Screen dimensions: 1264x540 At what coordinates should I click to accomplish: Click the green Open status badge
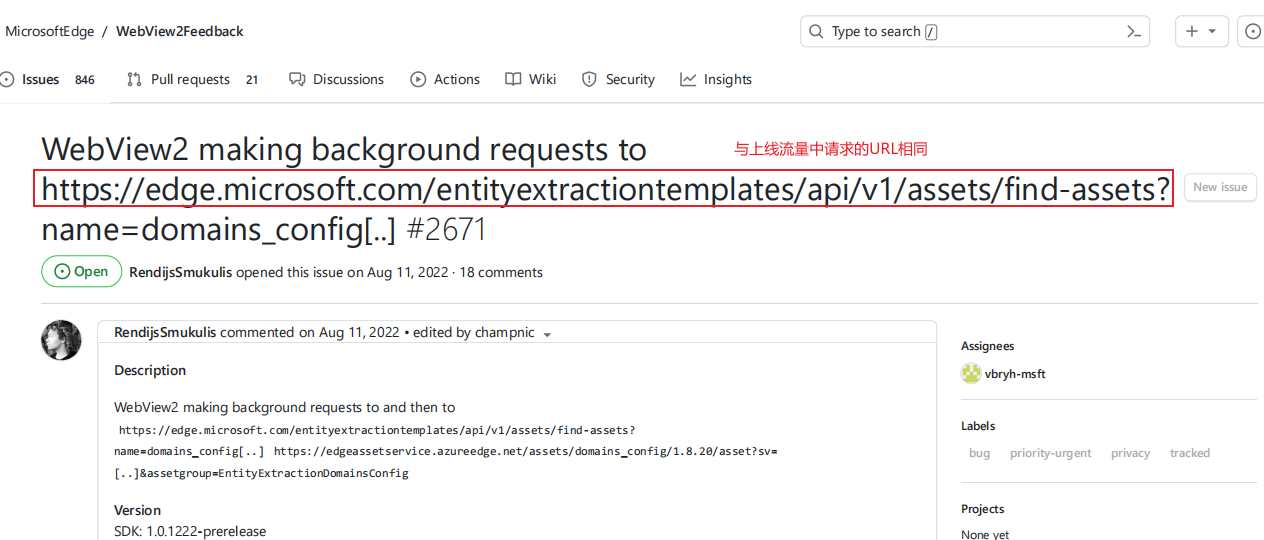tap(81, 272)
